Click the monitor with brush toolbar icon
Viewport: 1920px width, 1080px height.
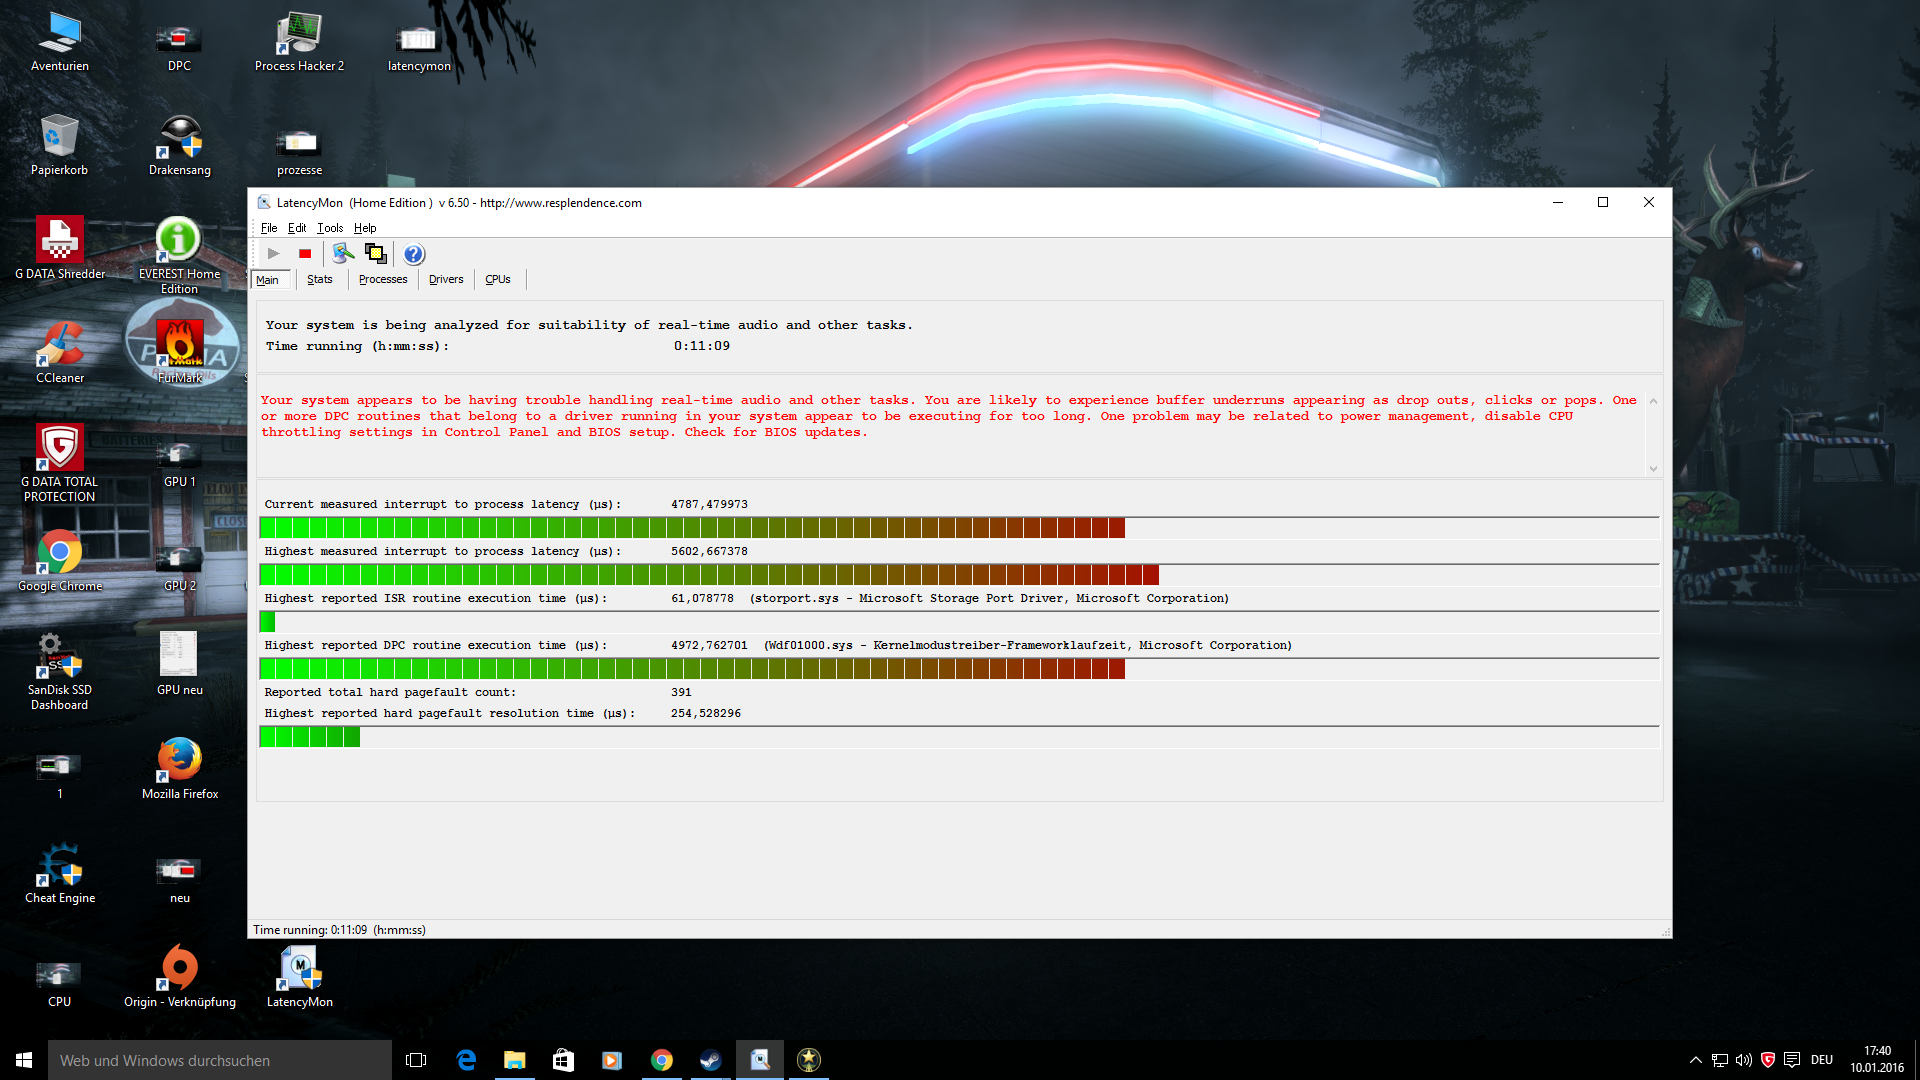click(343, 254)
